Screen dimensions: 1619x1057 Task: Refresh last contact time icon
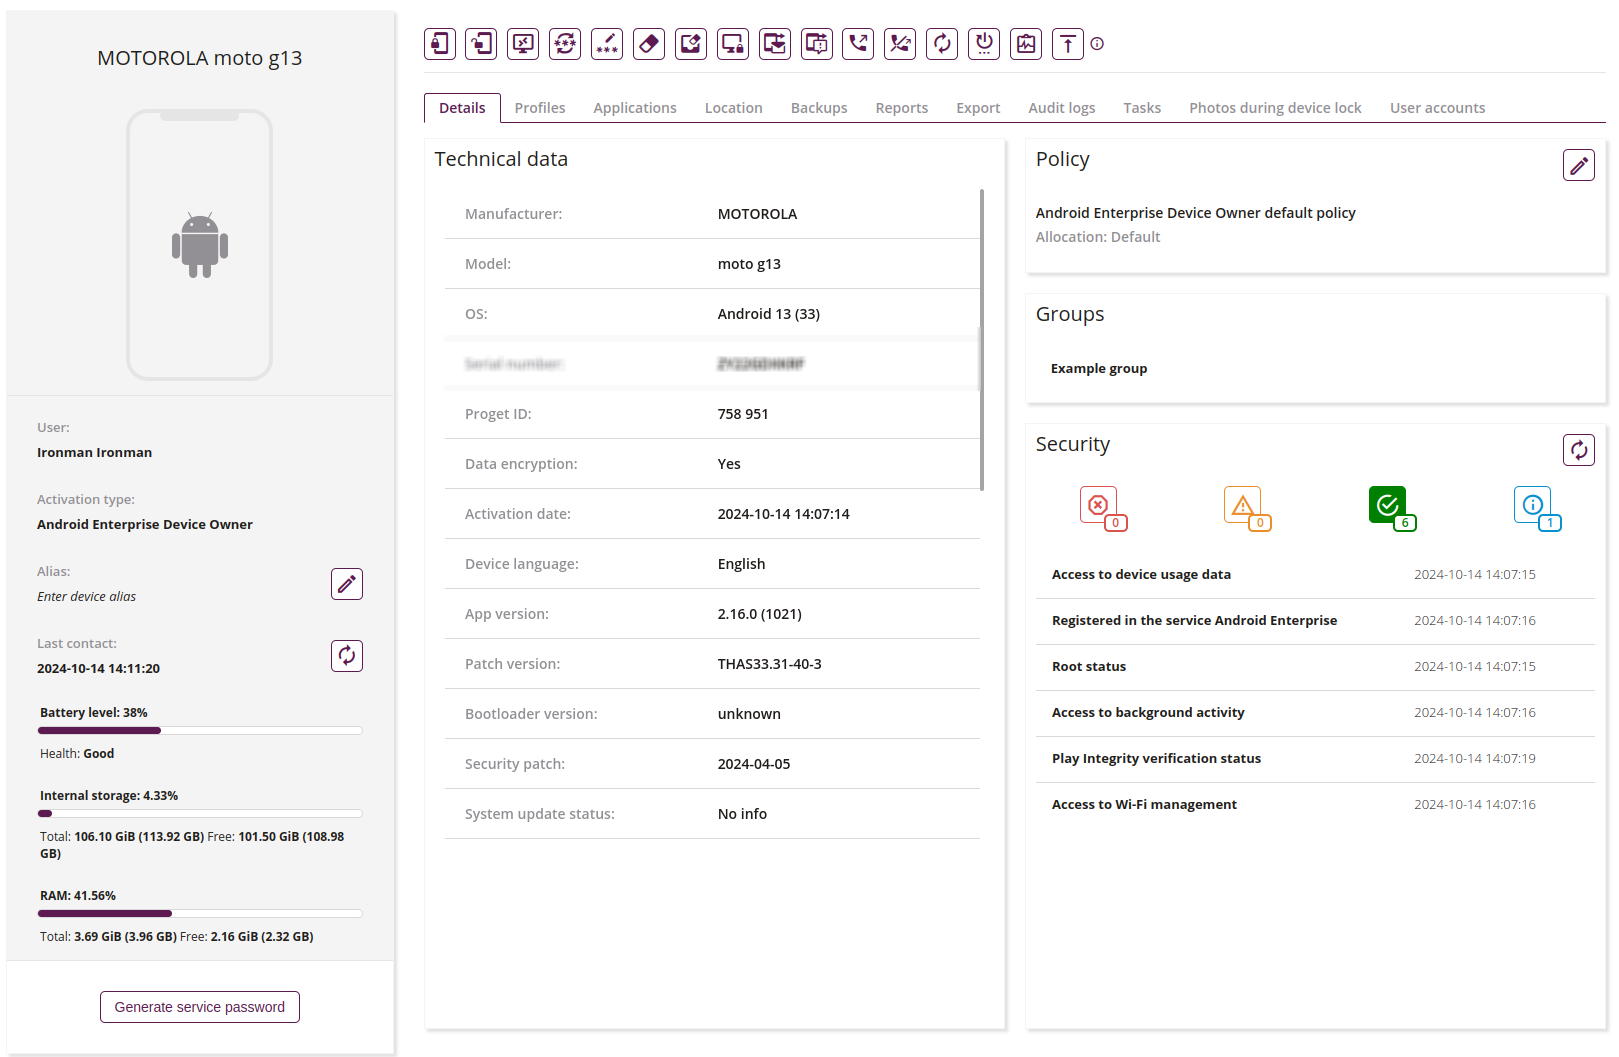click(347, 656)
